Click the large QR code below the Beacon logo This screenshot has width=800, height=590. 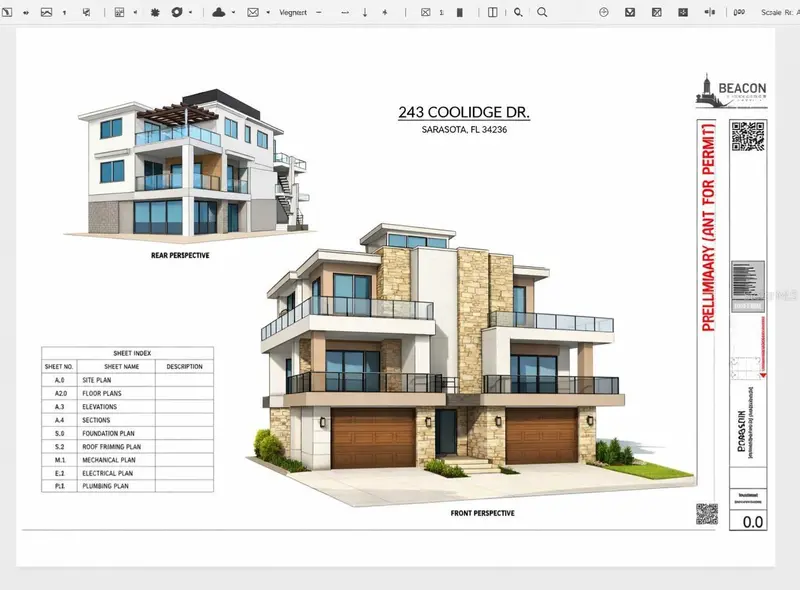pyautogui.click(x=748, y=136)
